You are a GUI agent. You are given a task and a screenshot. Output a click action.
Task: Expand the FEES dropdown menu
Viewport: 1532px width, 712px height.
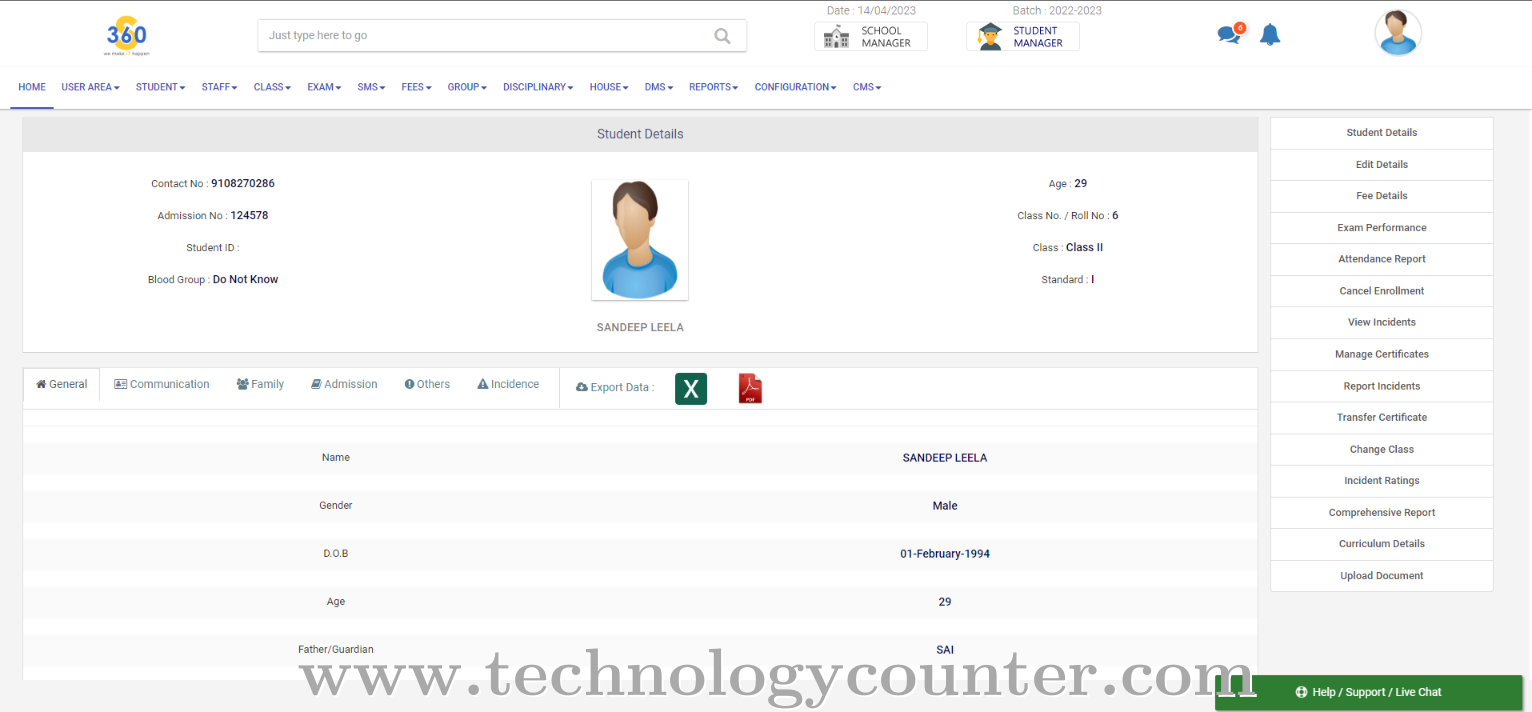click(x=416, y=87)
